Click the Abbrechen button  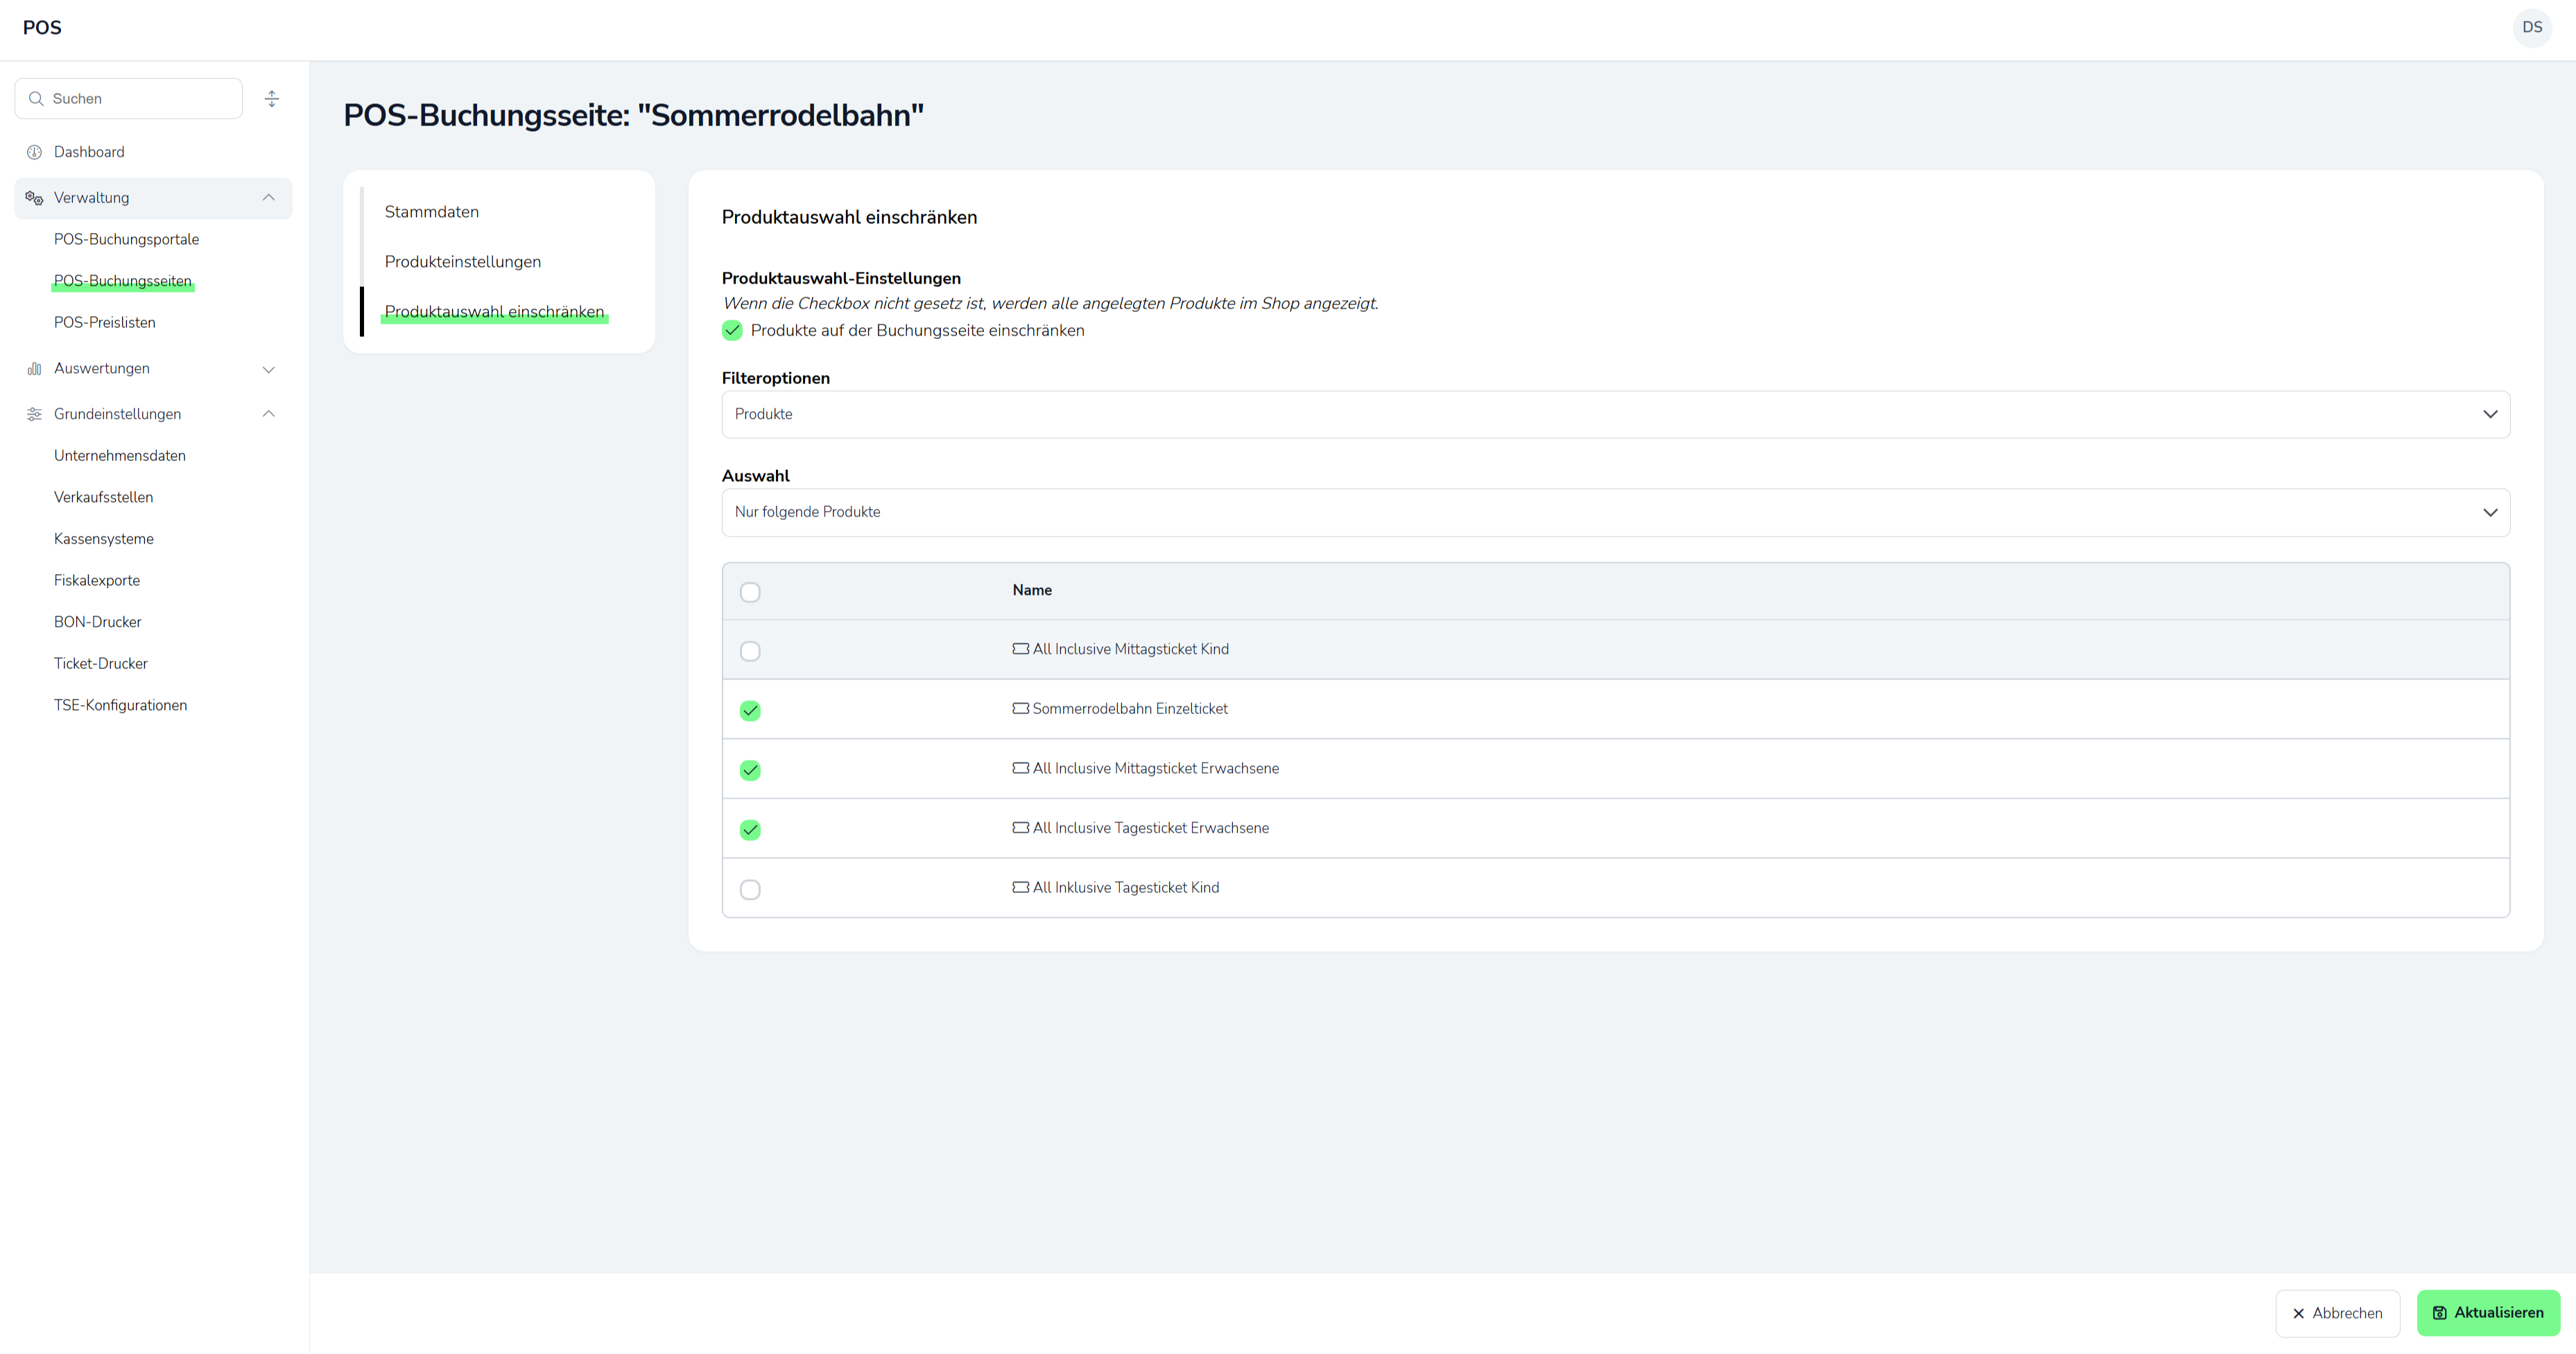(x=2337, y=1313)
